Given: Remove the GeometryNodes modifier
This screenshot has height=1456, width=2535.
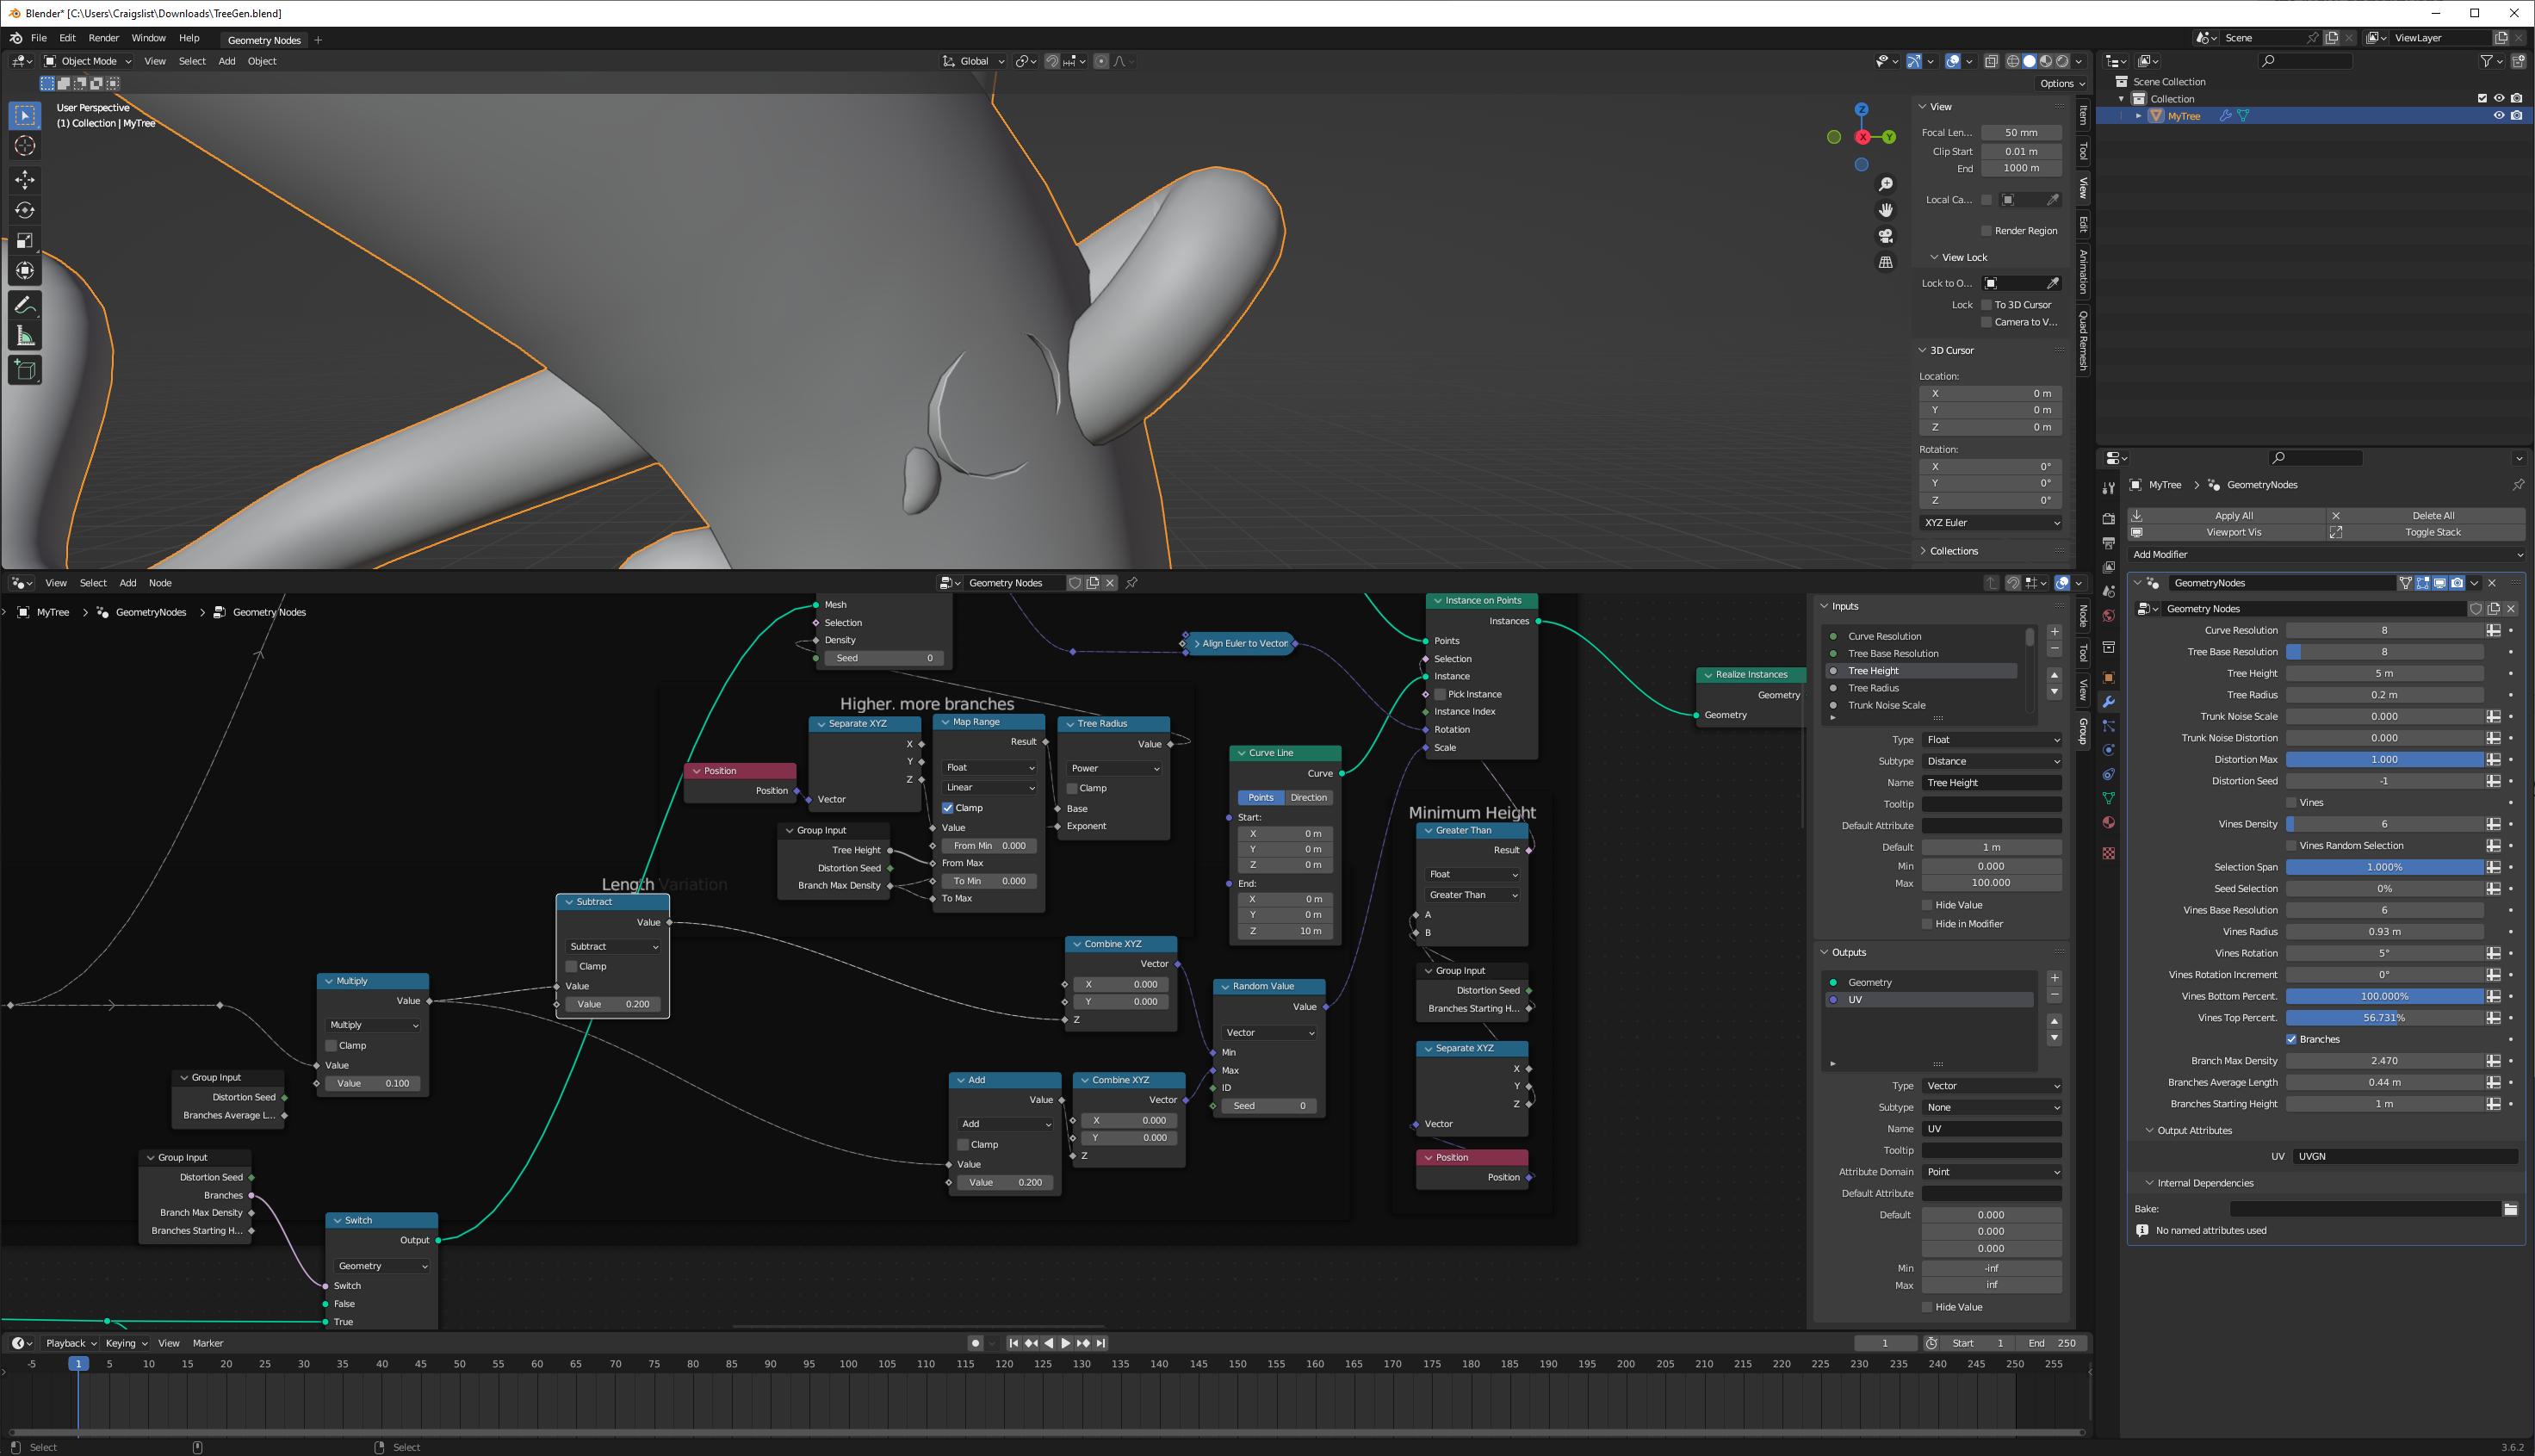Looking at the screenshot, I should [x=2492, y=583].
